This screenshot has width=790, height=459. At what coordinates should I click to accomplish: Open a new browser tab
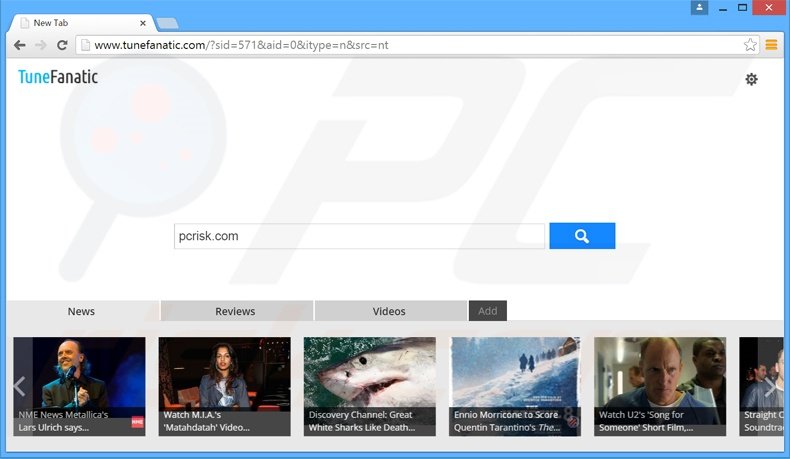pos(167,23)
